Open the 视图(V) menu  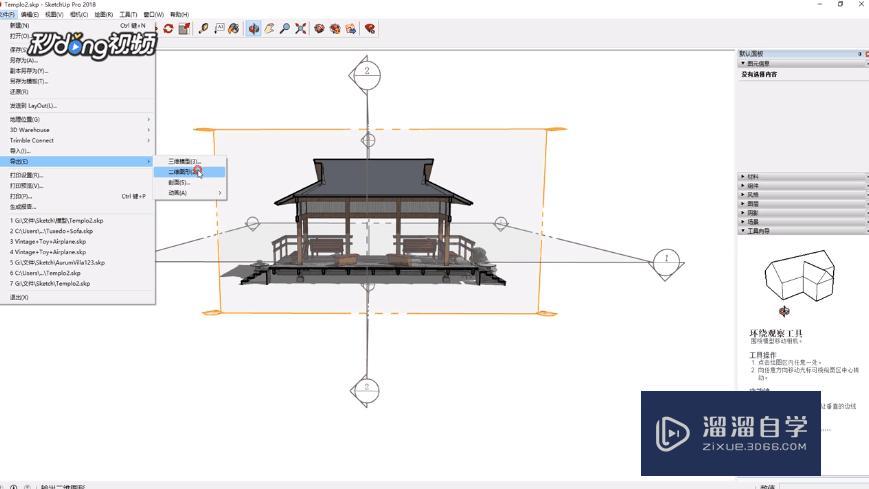[x=54, y=14]
